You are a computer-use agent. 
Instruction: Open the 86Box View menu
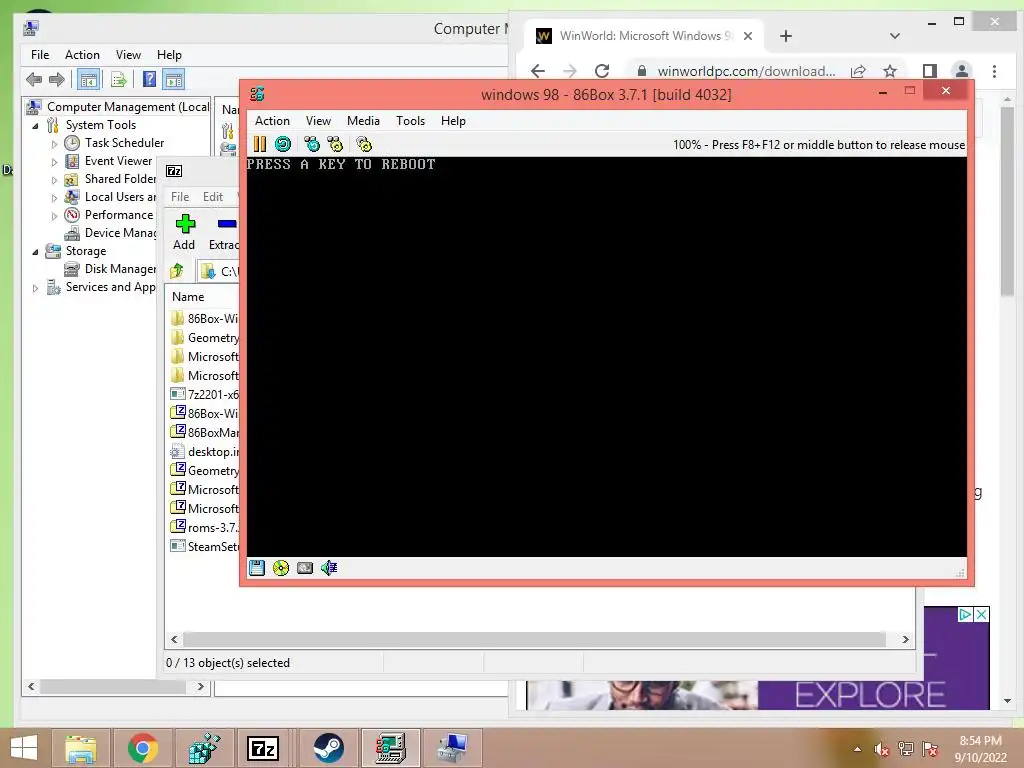(x=318, y=121)
